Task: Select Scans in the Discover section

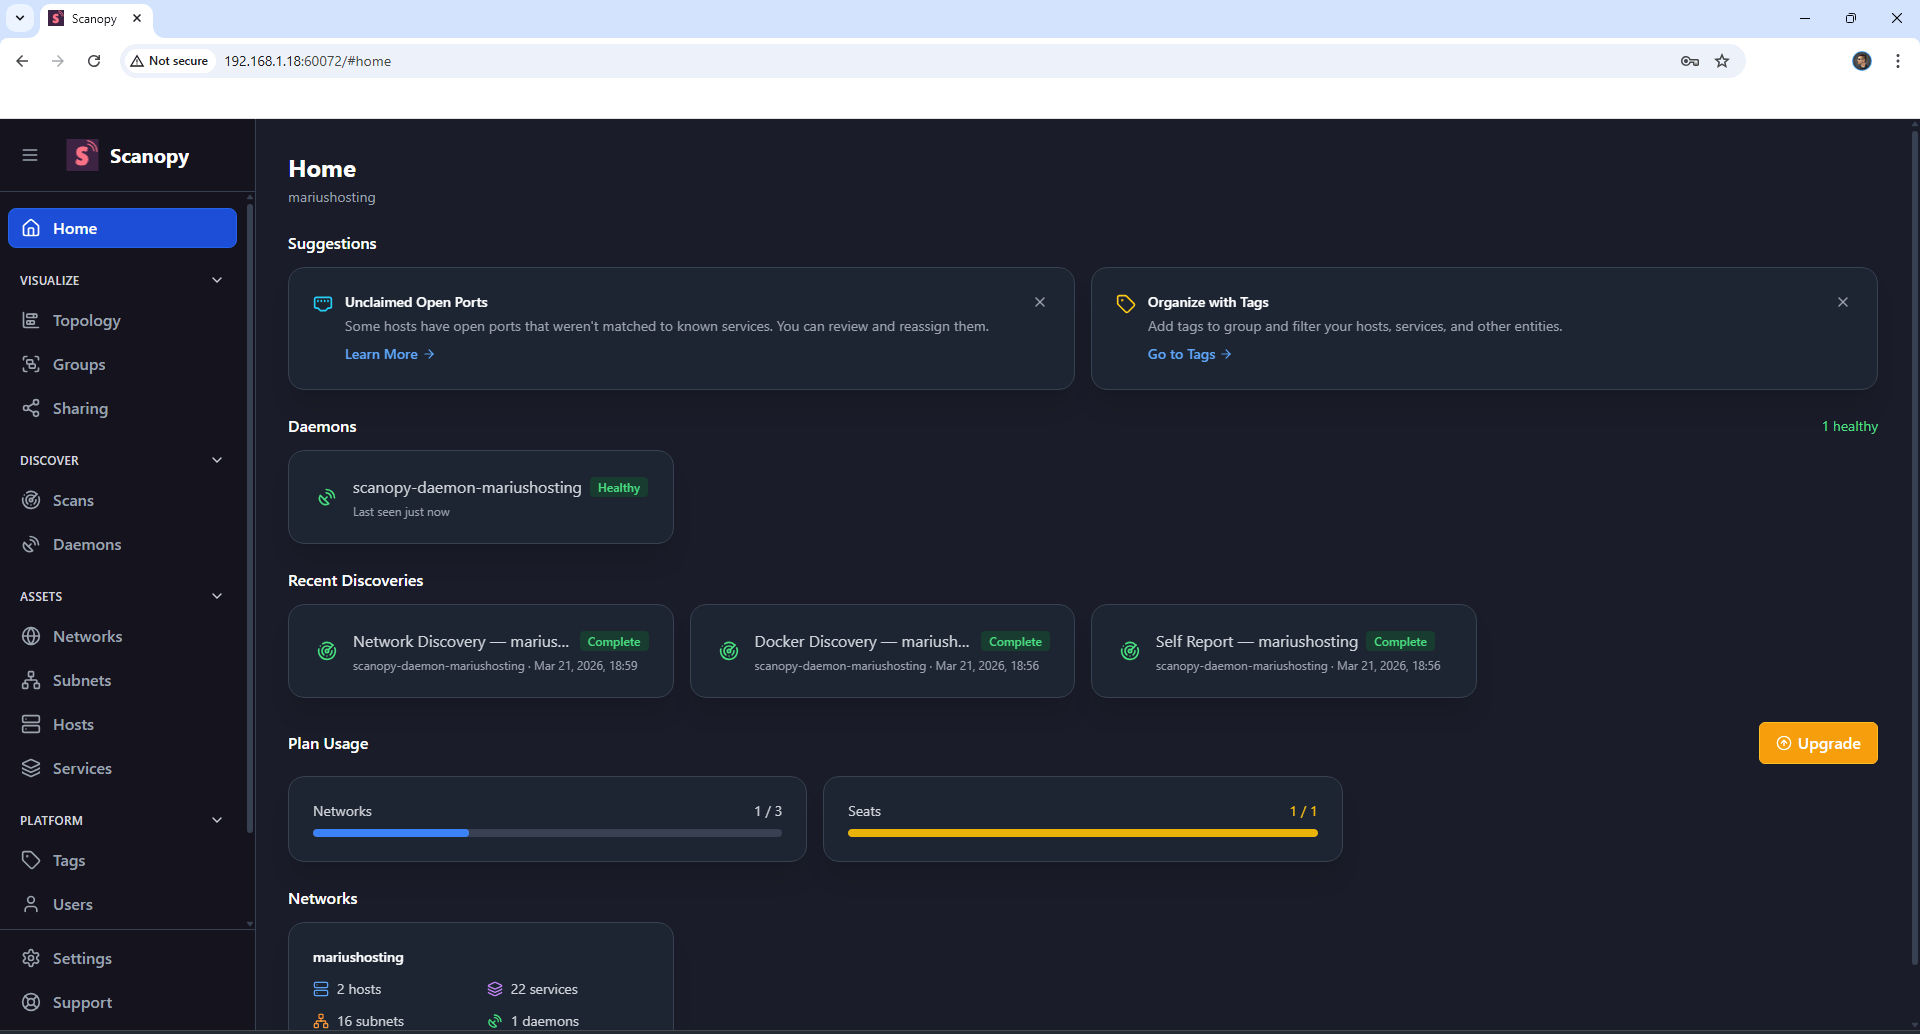Action: [x=73, y=500]
